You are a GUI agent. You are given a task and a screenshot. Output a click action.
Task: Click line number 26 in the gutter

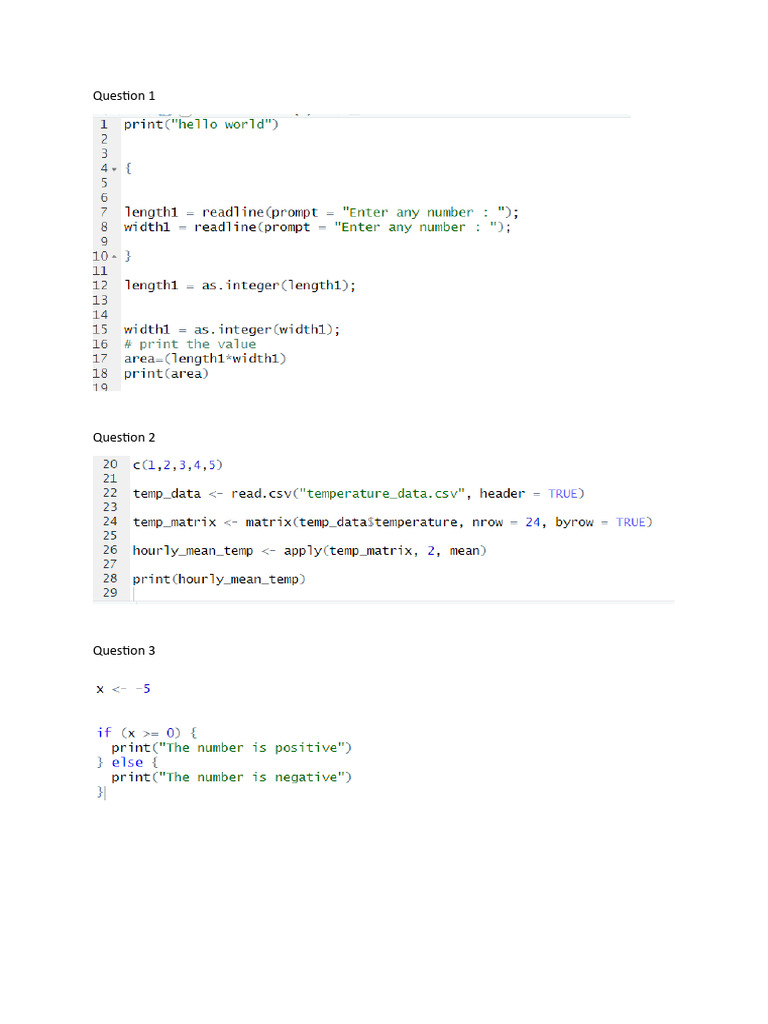point(110,550)
